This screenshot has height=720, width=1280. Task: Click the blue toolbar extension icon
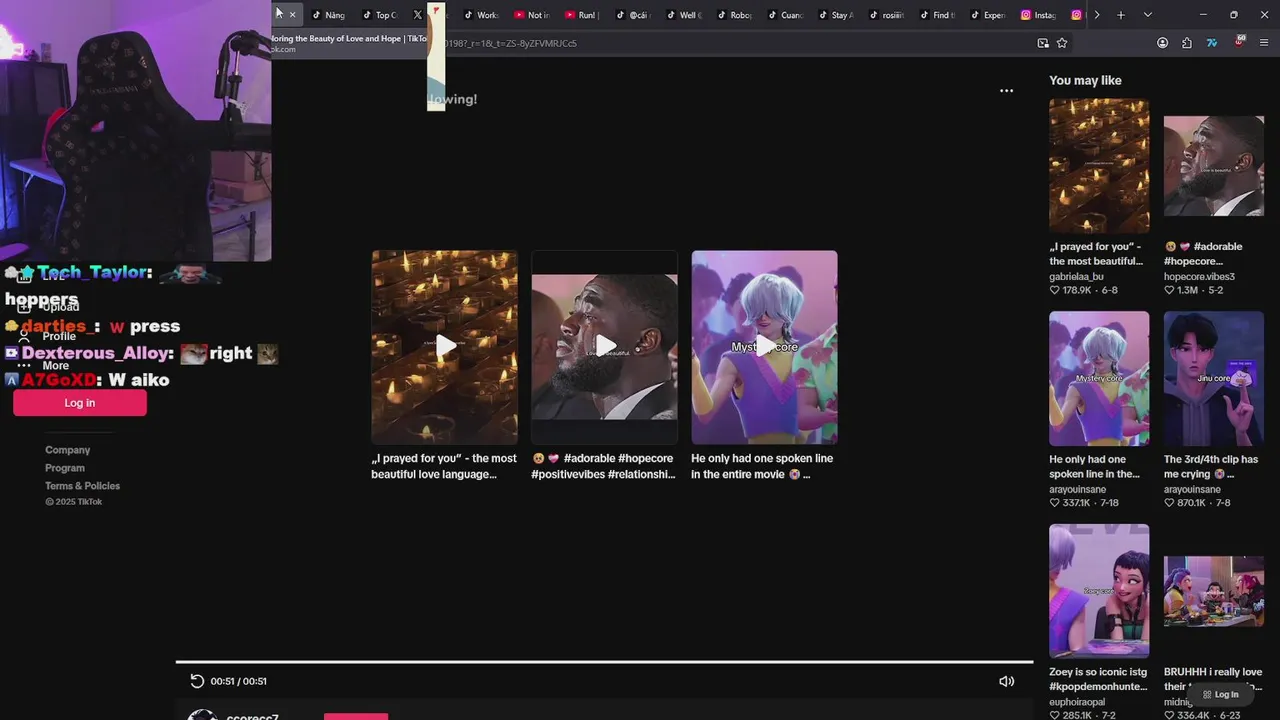(x=1212, y=43)
